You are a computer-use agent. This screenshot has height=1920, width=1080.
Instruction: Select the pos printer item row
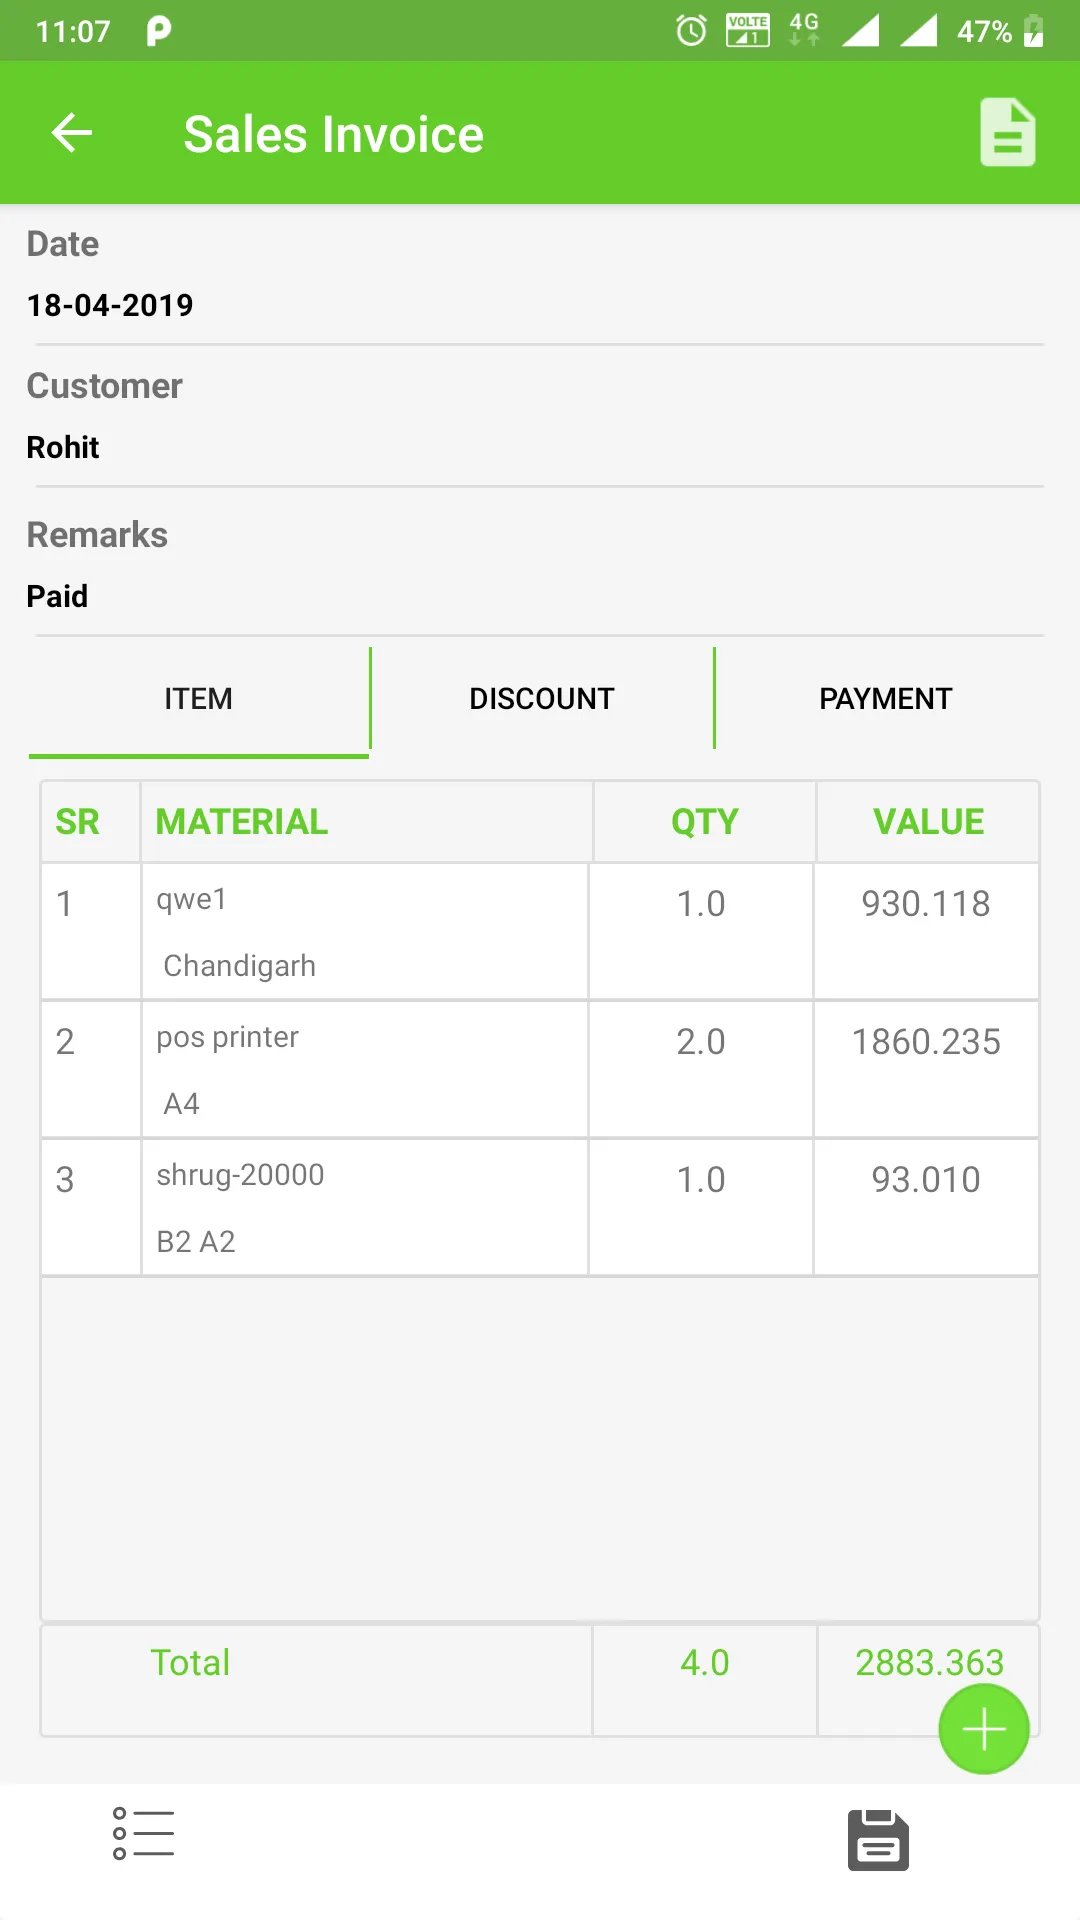pyautogui.click(x=364, y=1069)
